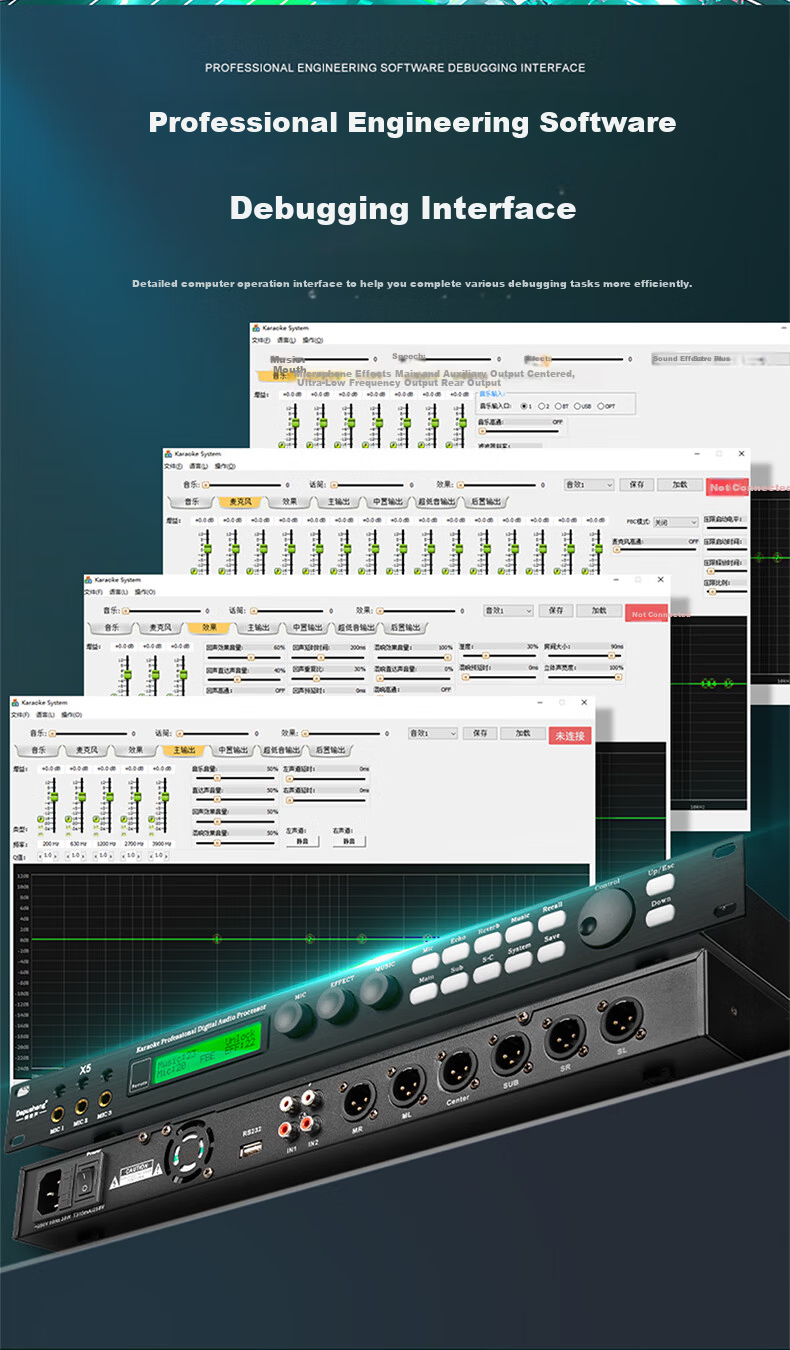Toggle the green checkbox above the 1200 Hz band
790x1350 pixels.
pos(96,819)
